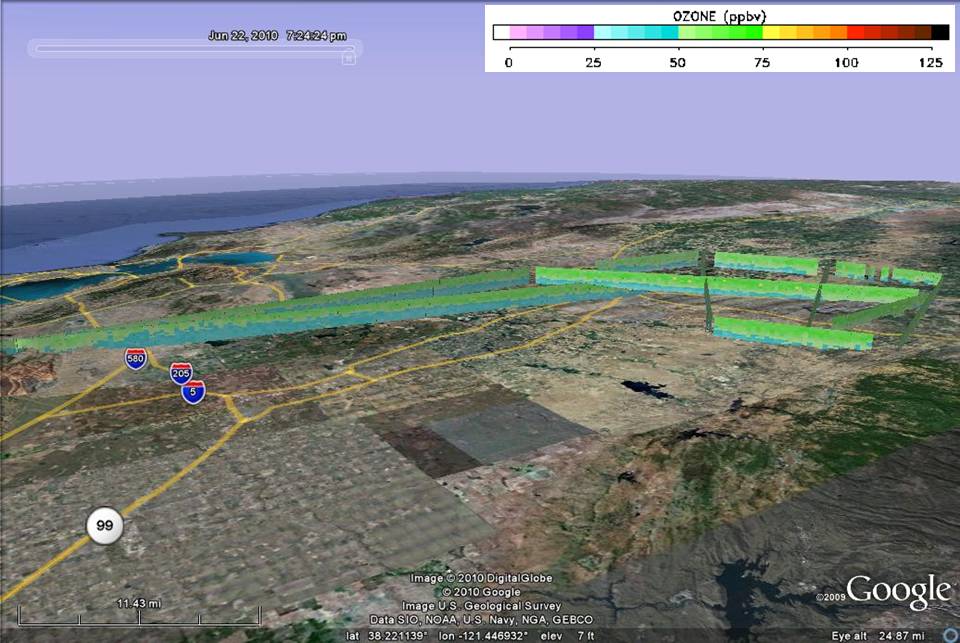
Task: Click the lat 38.221139° status readout
Action: [386, 636]
